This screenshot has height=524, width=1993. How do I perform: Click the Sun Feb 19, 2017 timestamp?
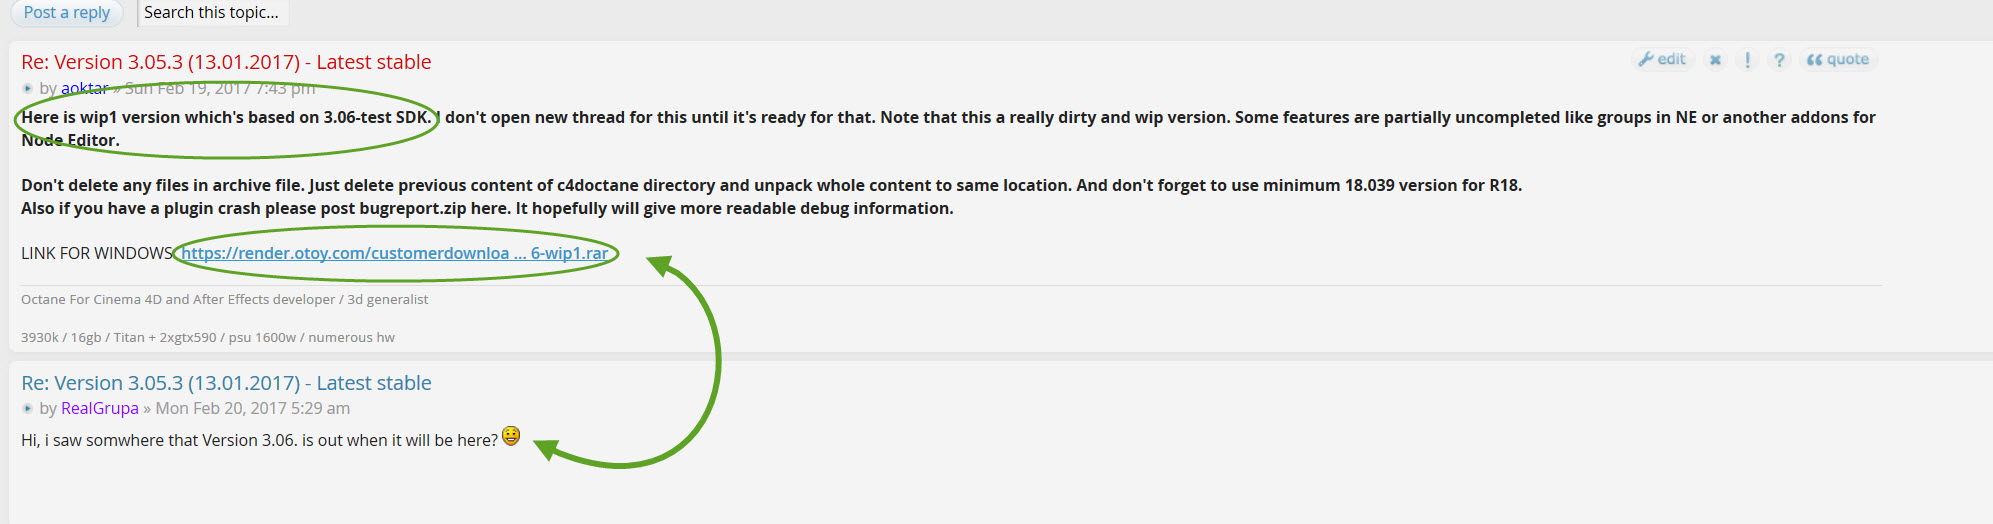(220, 88)
